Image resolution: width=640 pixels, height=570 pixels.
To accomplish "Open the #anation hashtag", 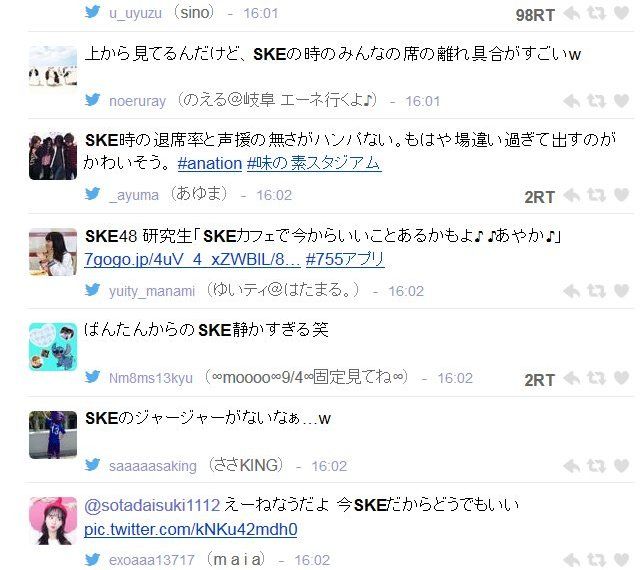I will (x=210, y=163).
